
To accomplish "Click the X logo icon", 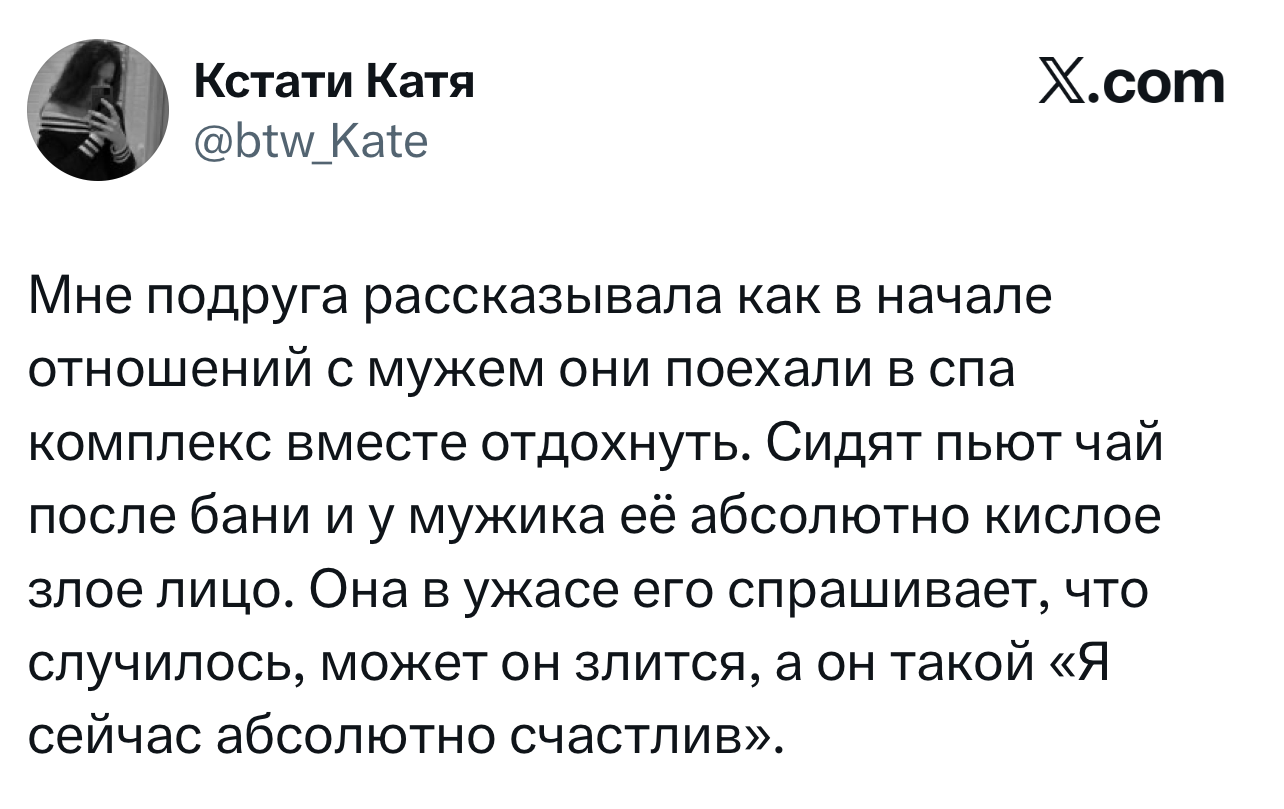I will [1062, 84].
